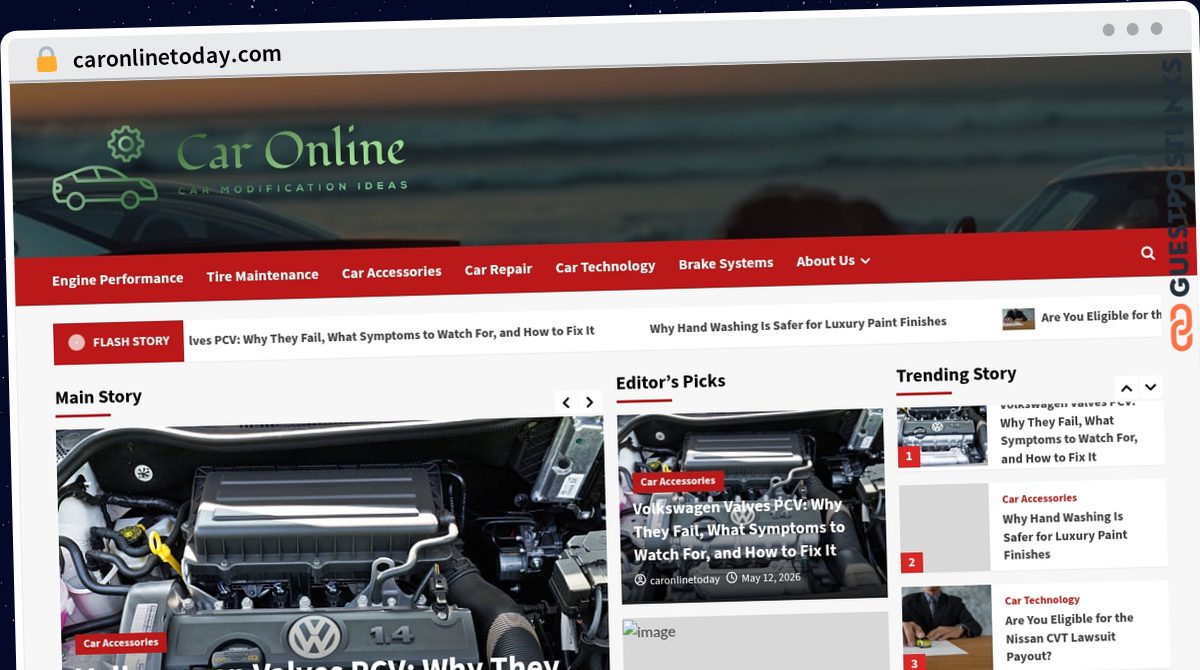Click the May 12, 2026 date link
The image size is (1200, 670).
click(x=770, y=577)
